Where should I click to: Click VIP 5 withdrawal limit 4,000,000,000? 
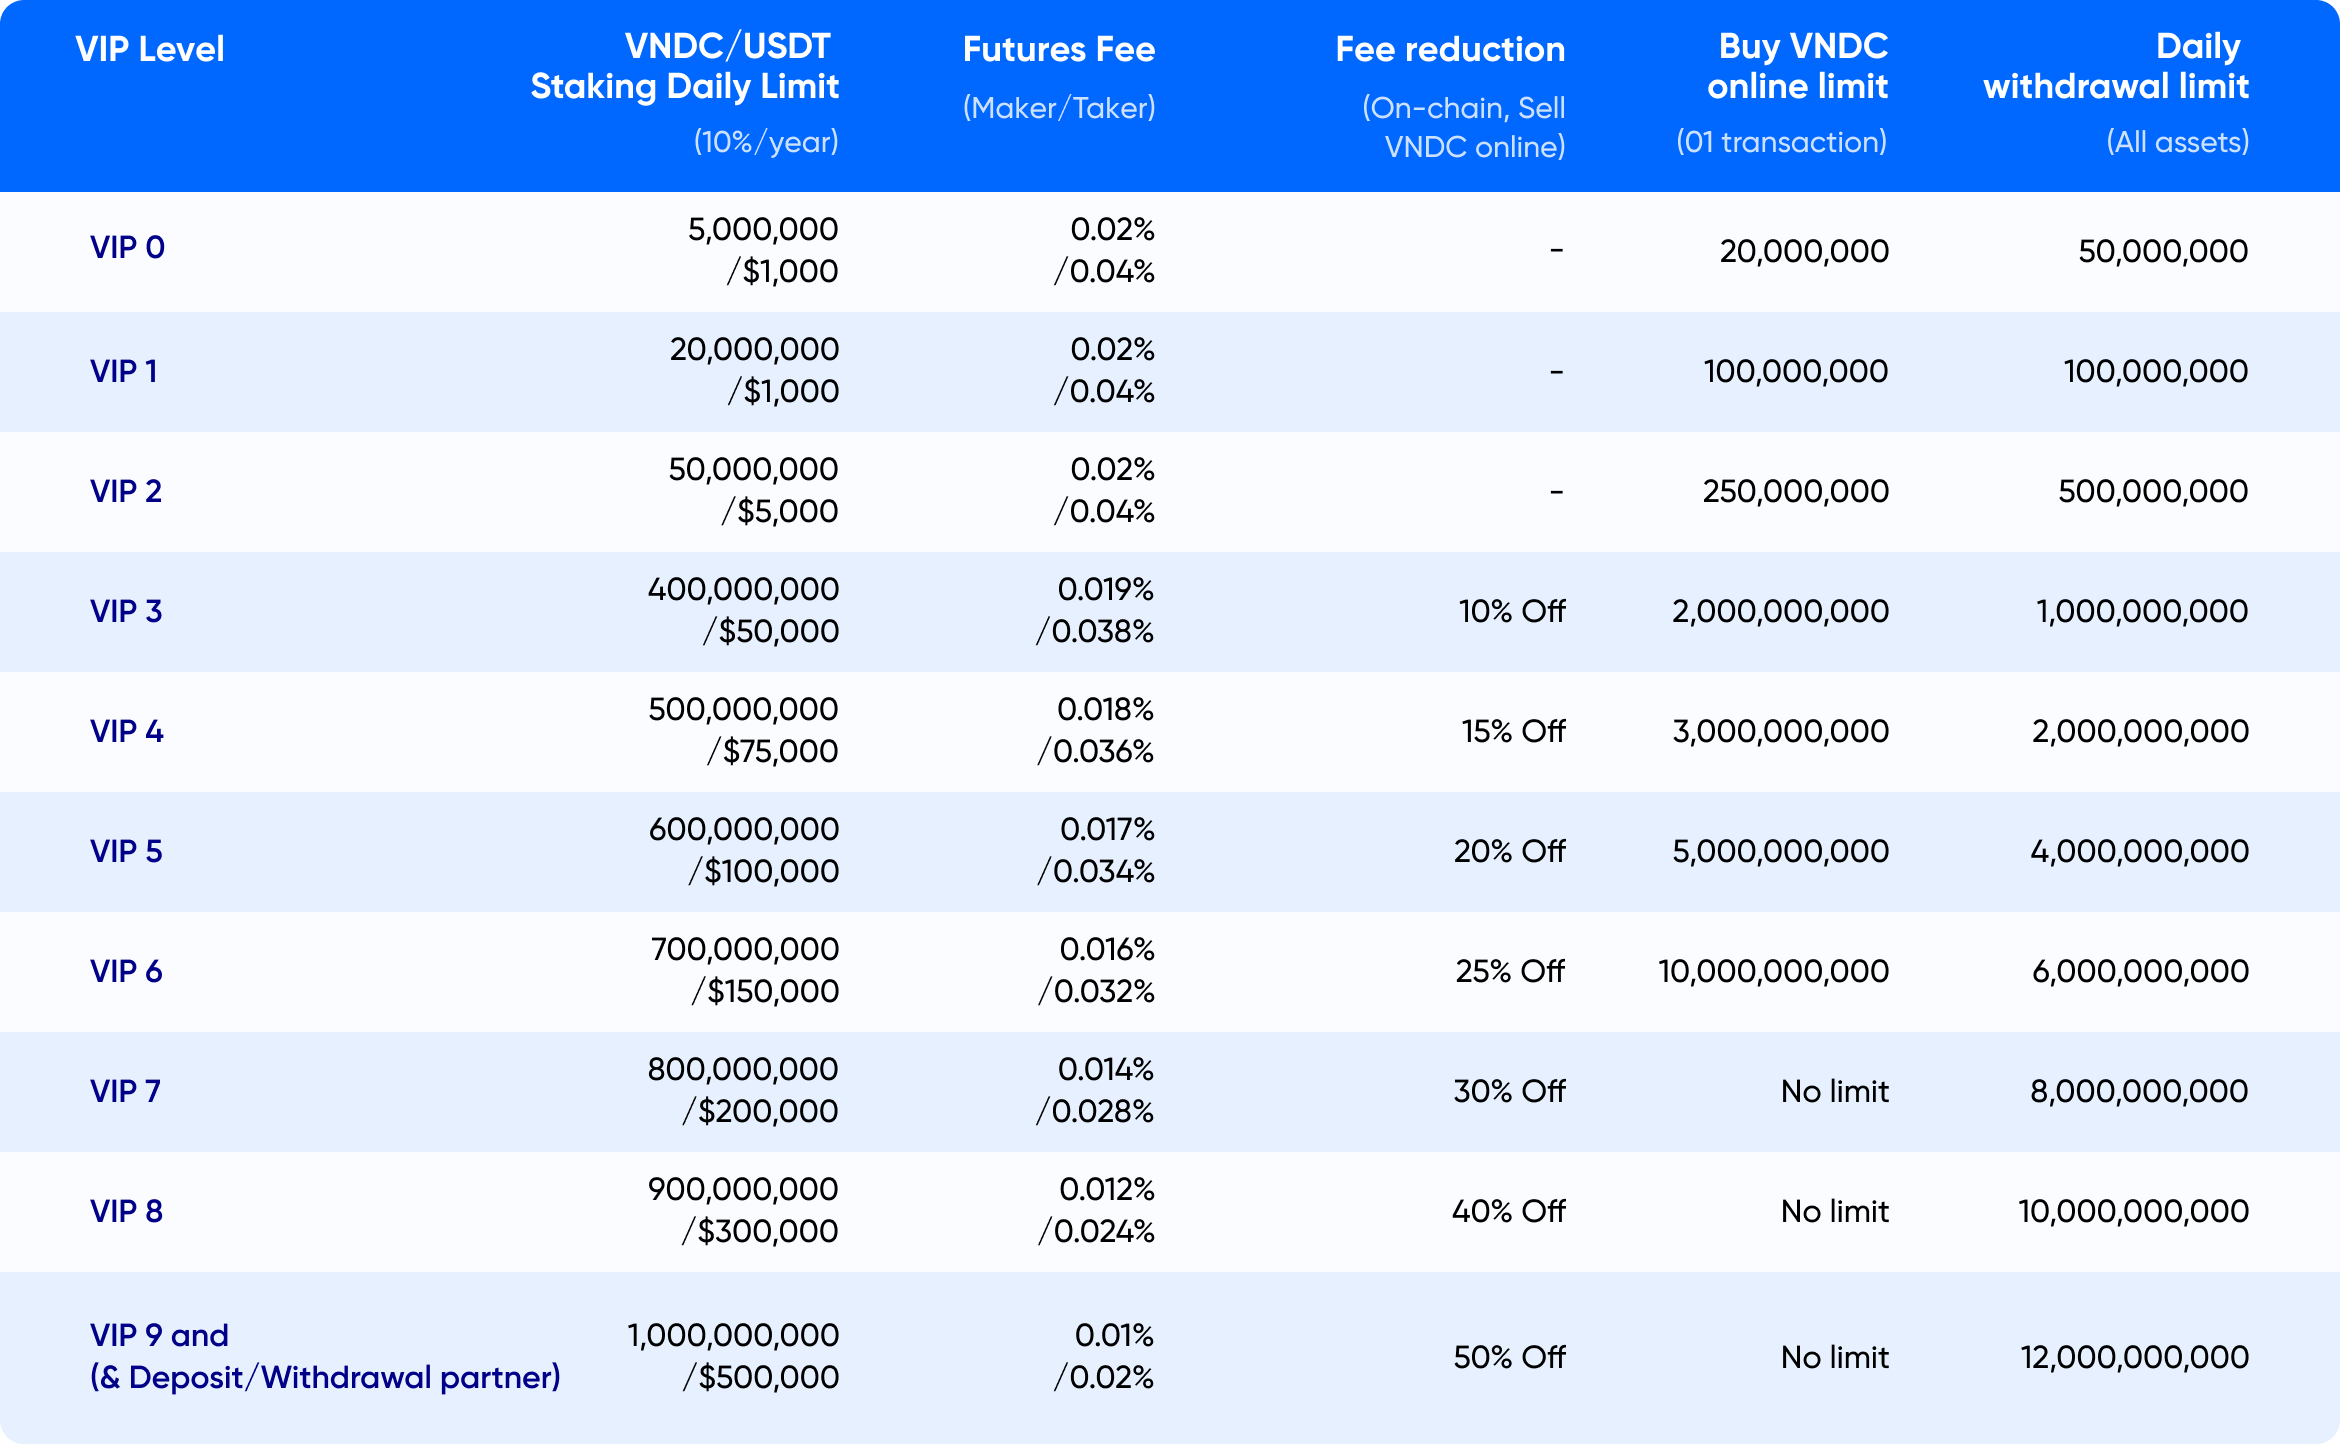pos(2140,851)
